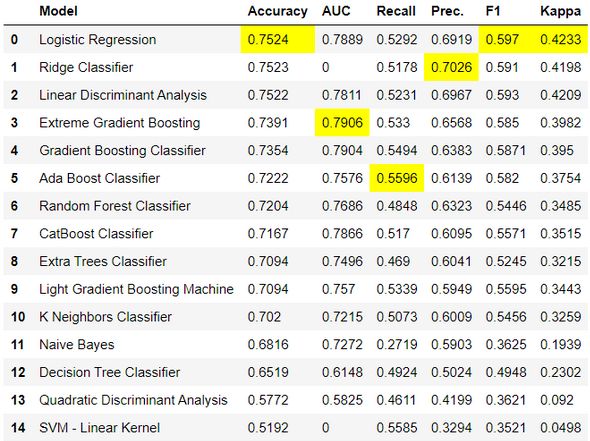
Task: Select the Logistic Regression model name
Action: click(x=97, y=40)
